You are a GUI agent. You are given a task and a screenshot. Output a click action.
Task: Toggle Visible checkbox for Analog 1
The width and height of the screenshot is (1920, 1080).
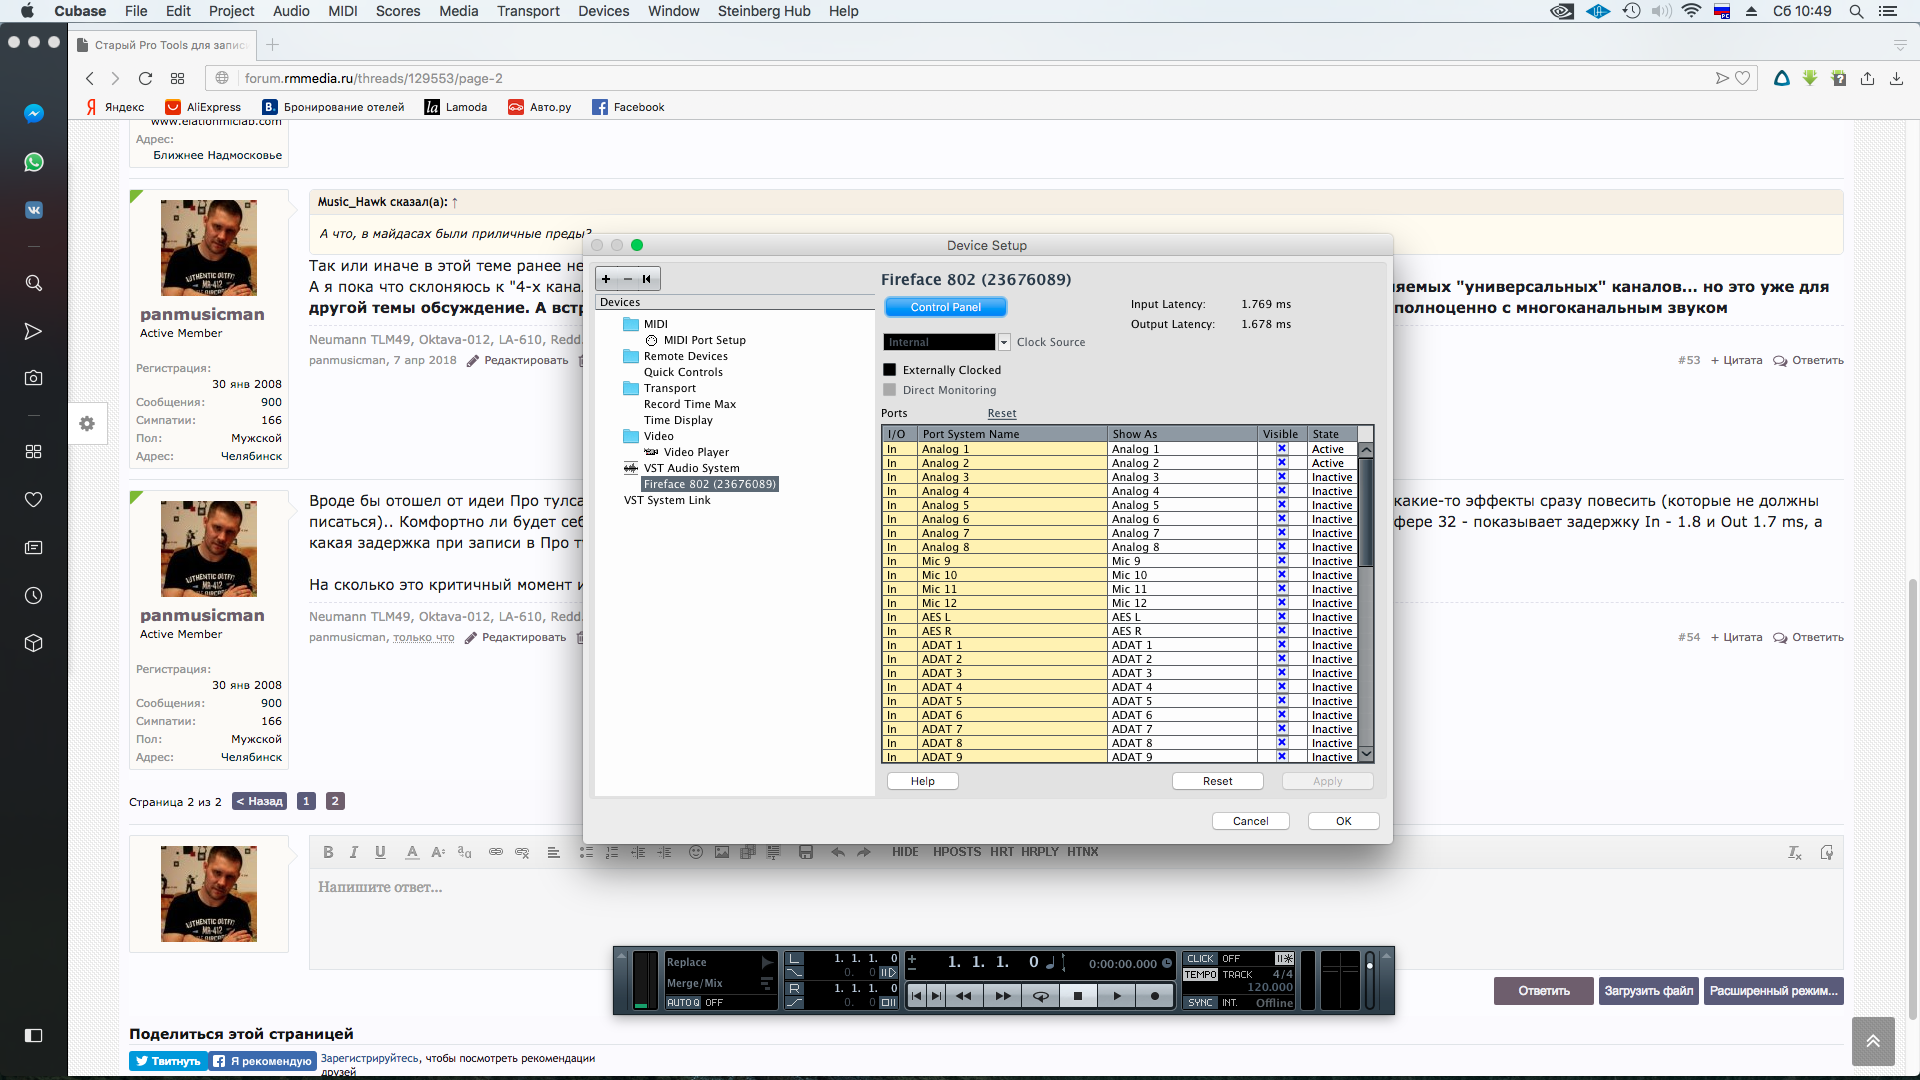click(1282, 449)
